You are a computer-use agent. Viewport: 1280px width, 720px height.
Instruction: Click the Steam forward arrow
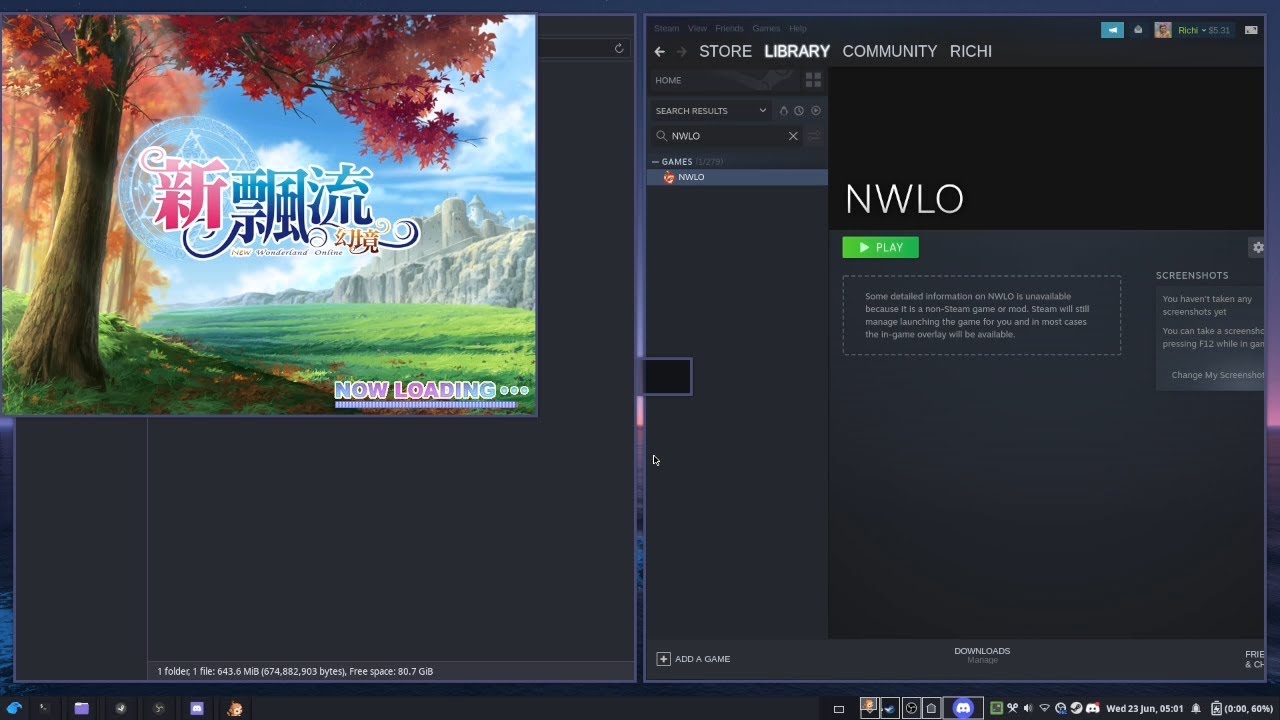pos(682,51)
